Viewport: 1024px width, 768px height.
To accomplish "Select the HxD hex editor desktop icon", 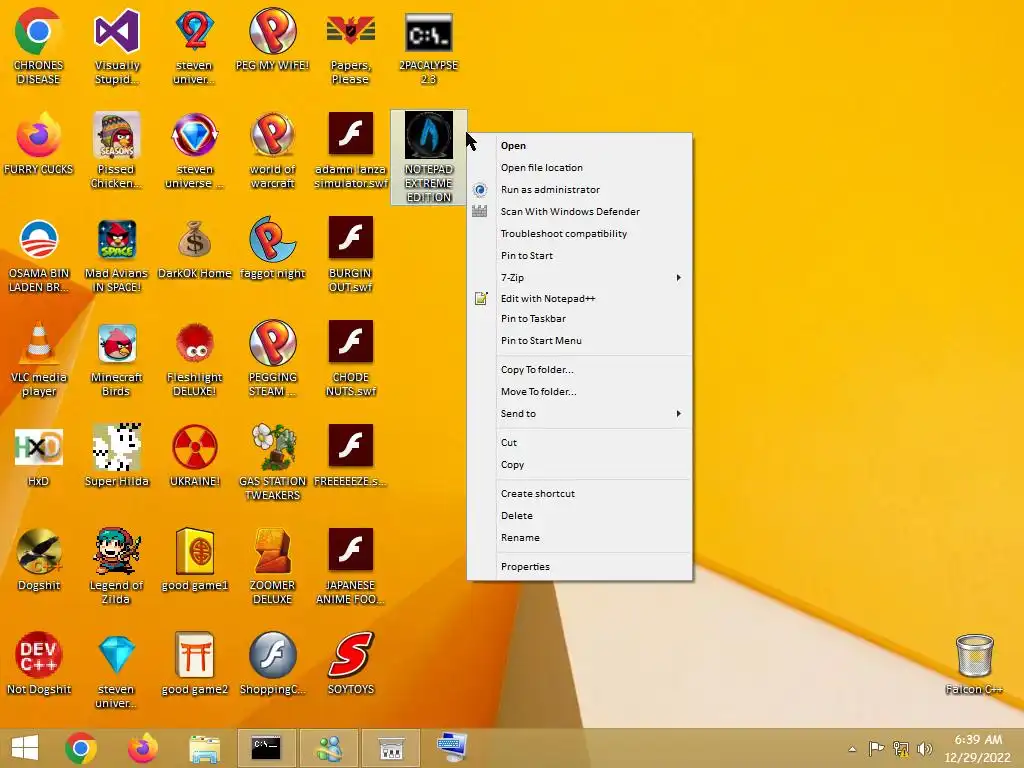I will [x=39, y=456].
